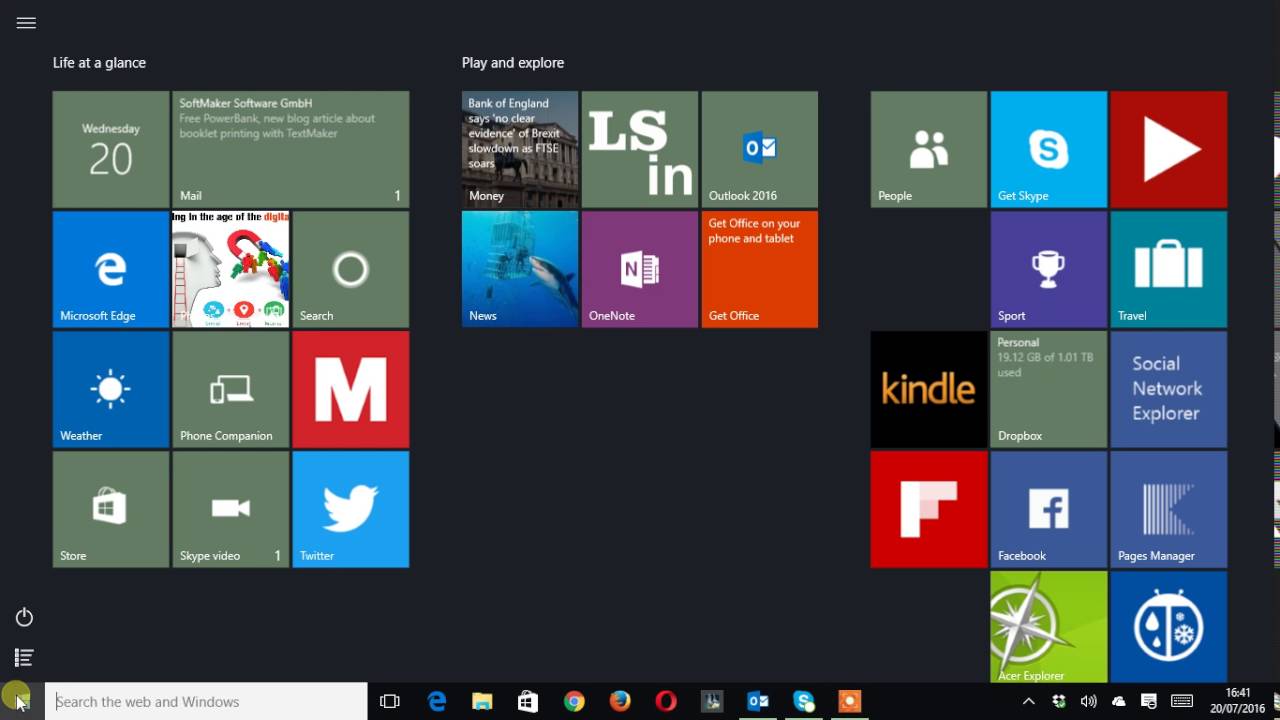Switch to the orange recorder app on taskbar
Viewport: 1280px width, 720px height.
(849, 701)
